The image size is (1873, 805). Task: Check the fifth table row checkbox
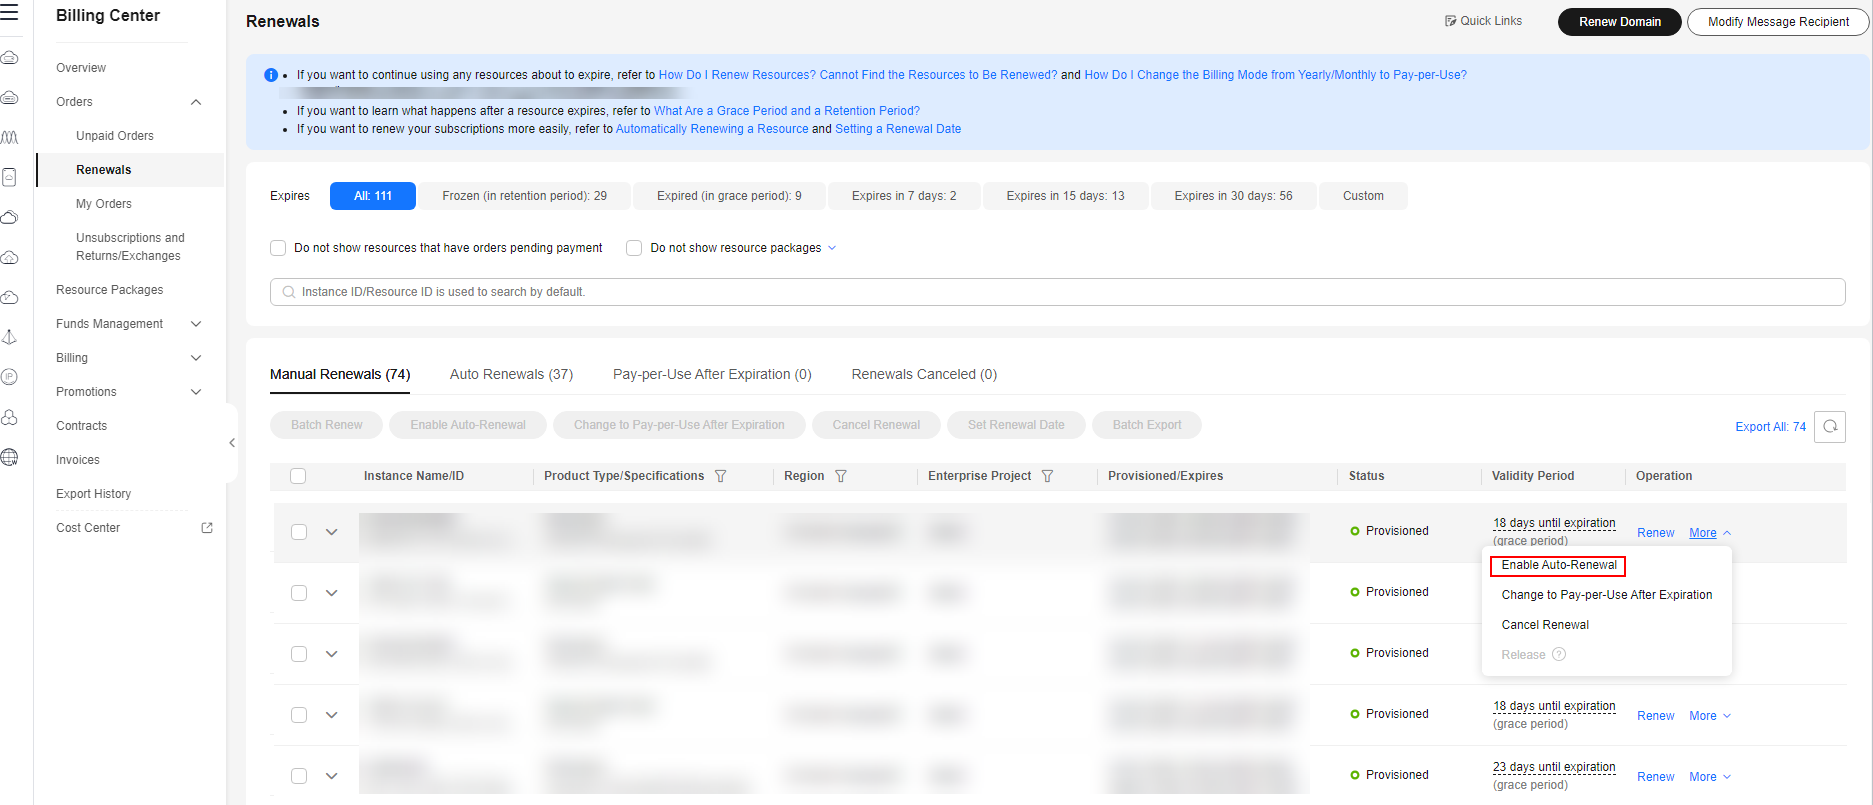(299, 776)
